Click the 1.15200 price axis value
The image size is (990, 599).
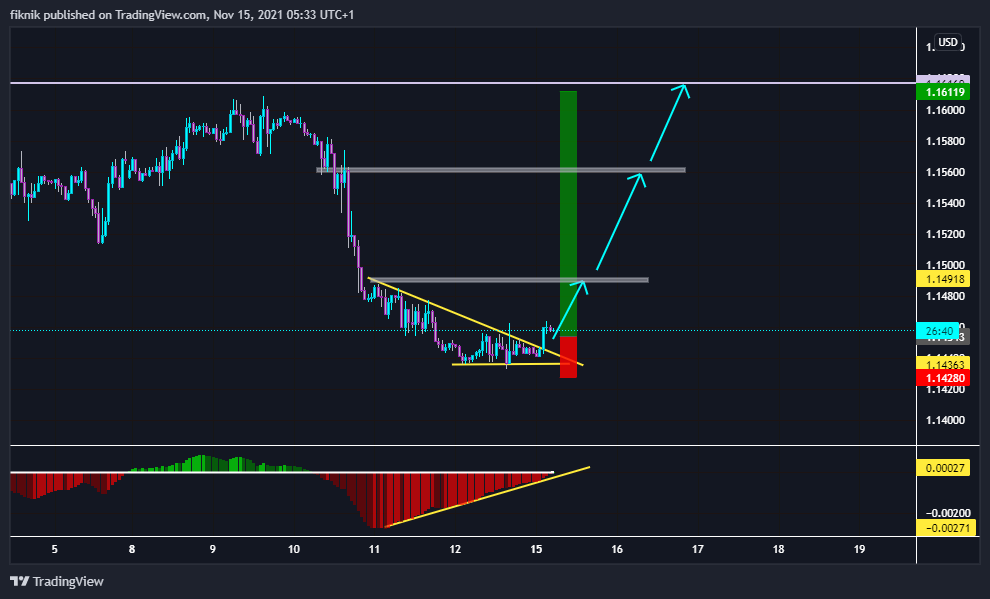point(945,234)
